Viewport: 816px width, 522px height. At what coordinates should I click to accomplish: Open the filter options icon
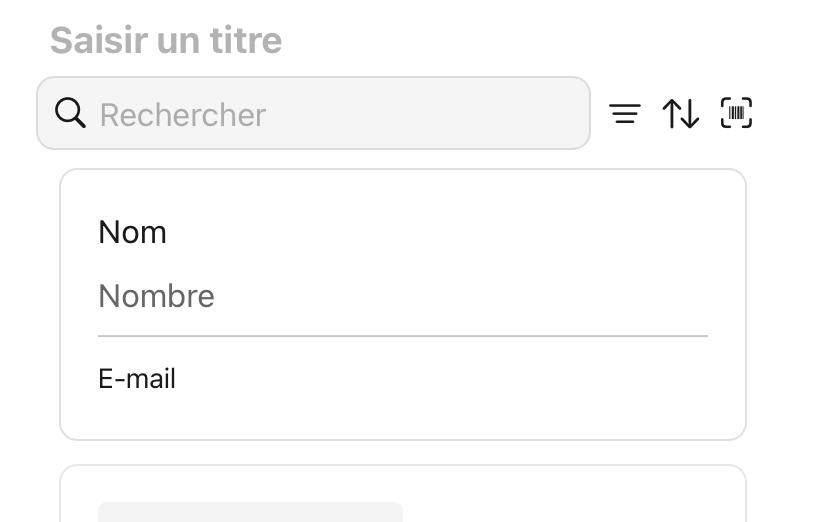click(625, 114)
